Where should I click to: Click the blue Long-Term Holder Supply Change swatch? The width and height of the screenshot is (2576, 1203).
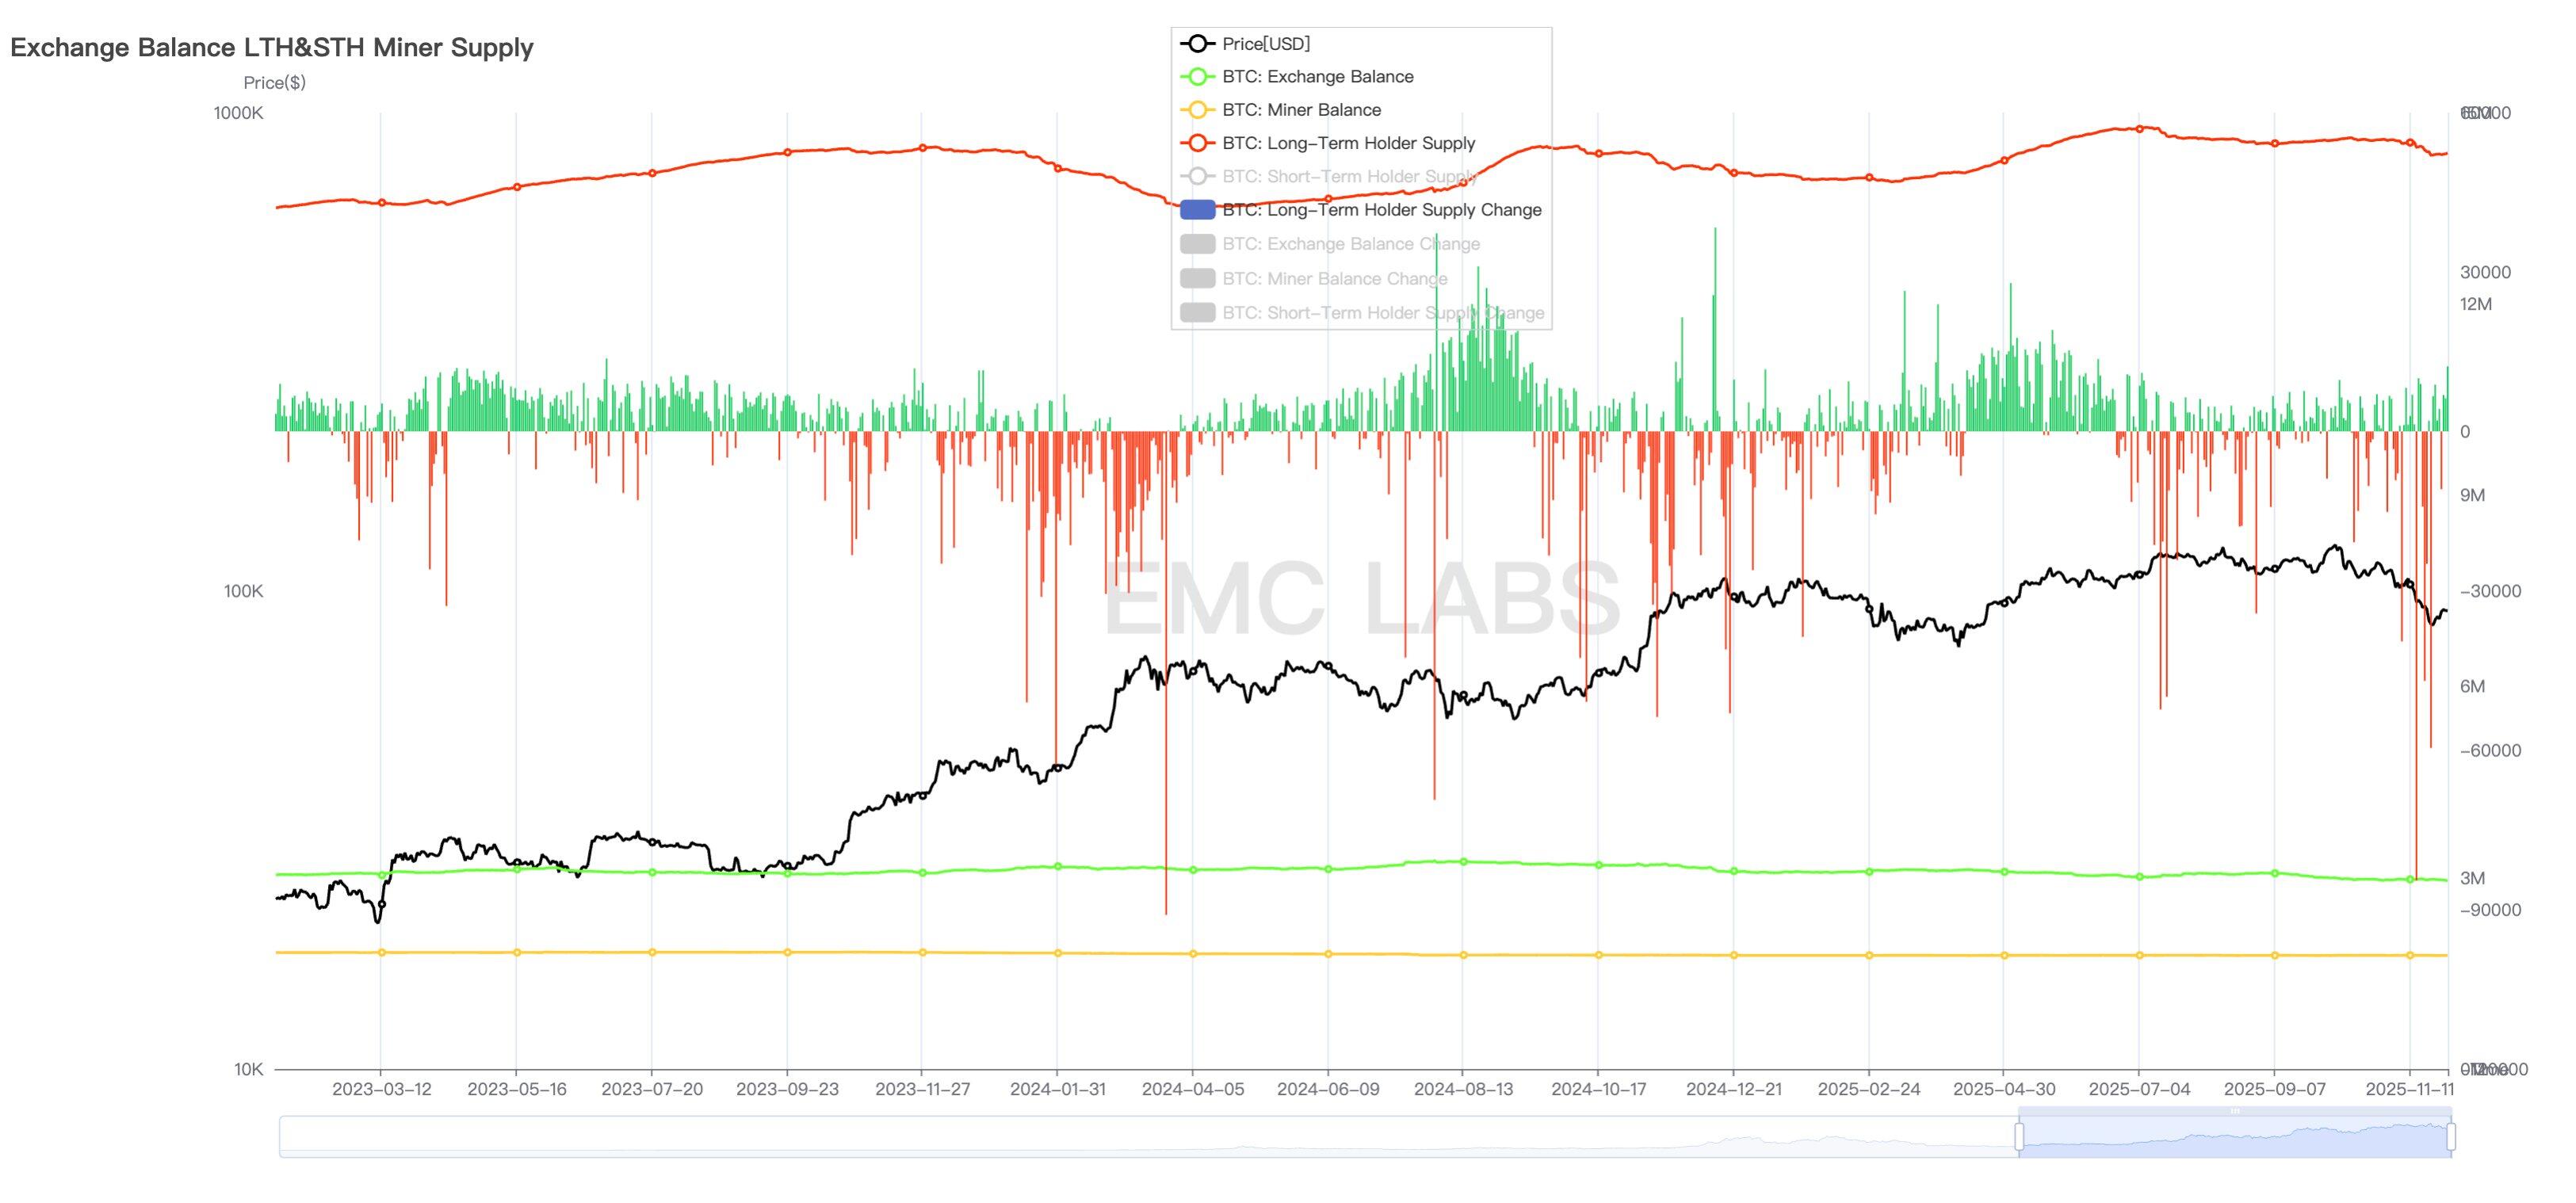coord(1197,210)
